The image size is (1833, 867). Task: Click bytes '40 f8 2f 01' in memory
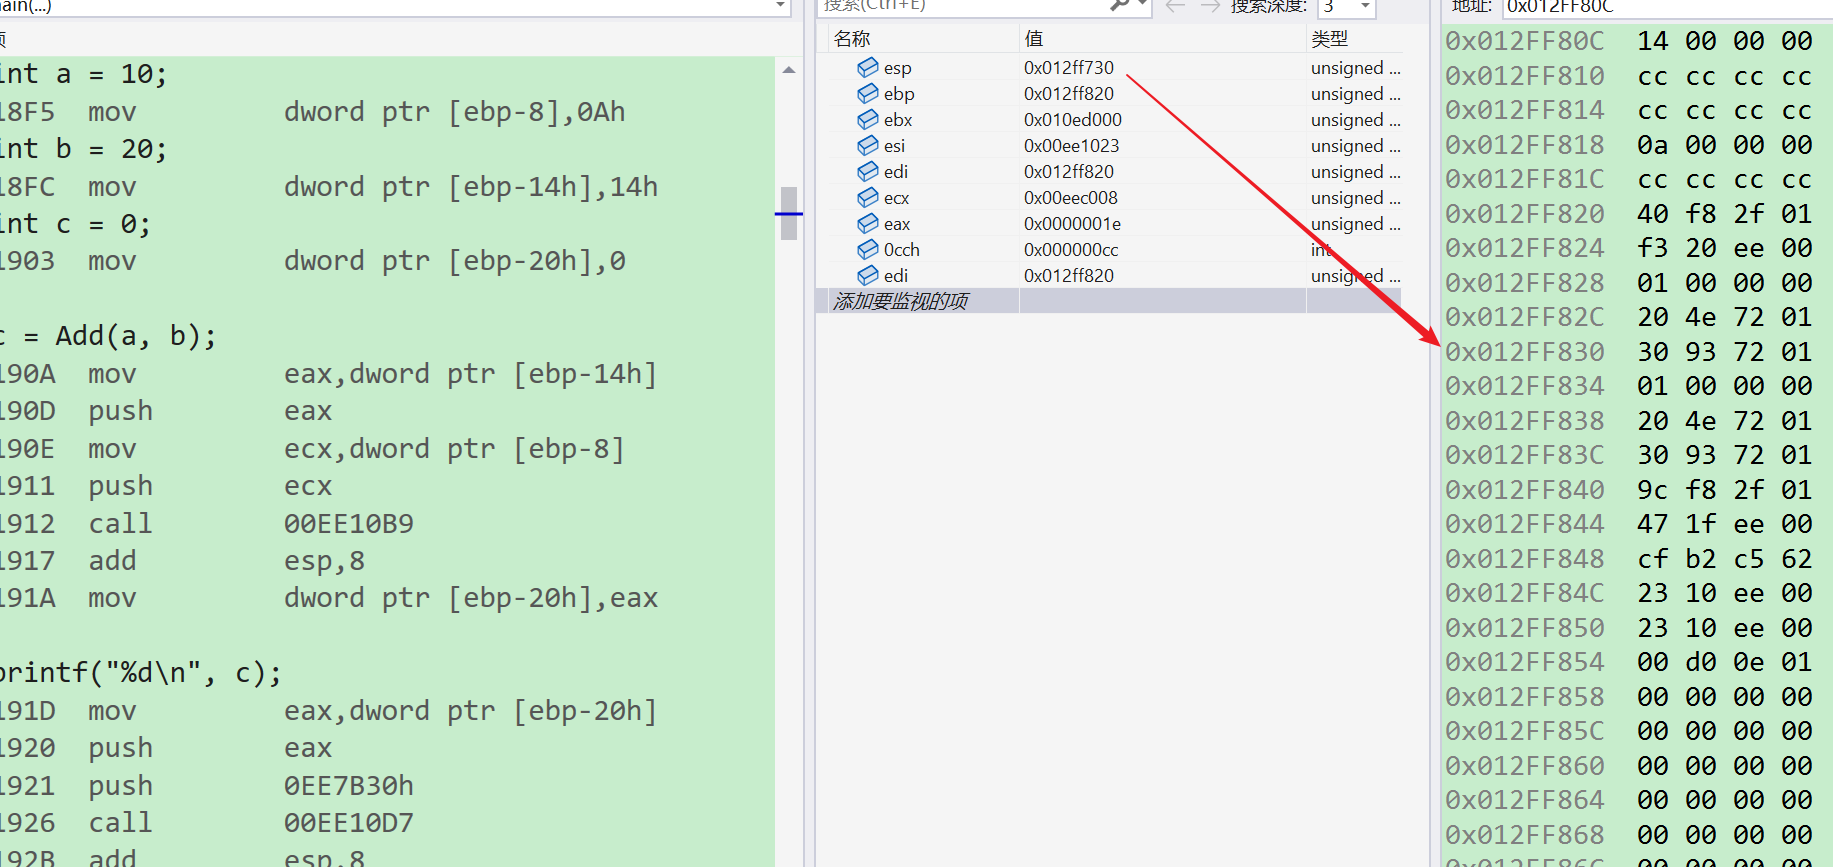point(1725,214)
